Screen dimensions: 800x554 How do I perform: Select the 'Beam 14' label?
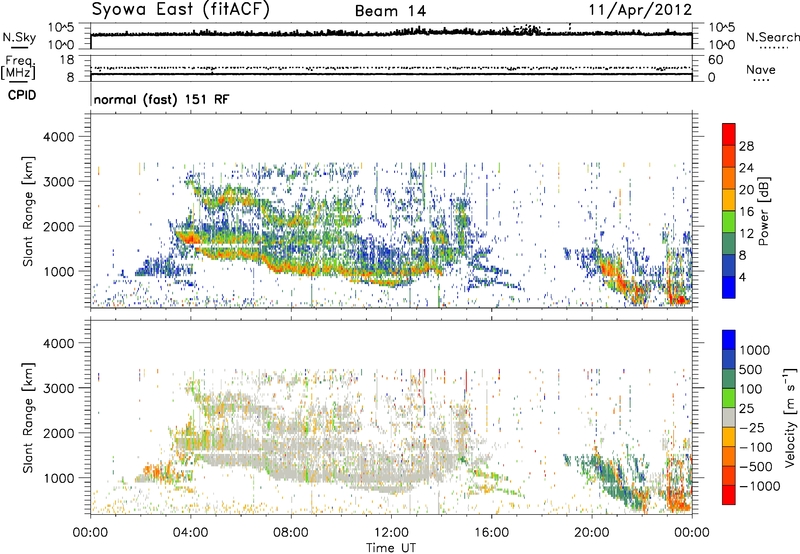click(x=390, y=11)
